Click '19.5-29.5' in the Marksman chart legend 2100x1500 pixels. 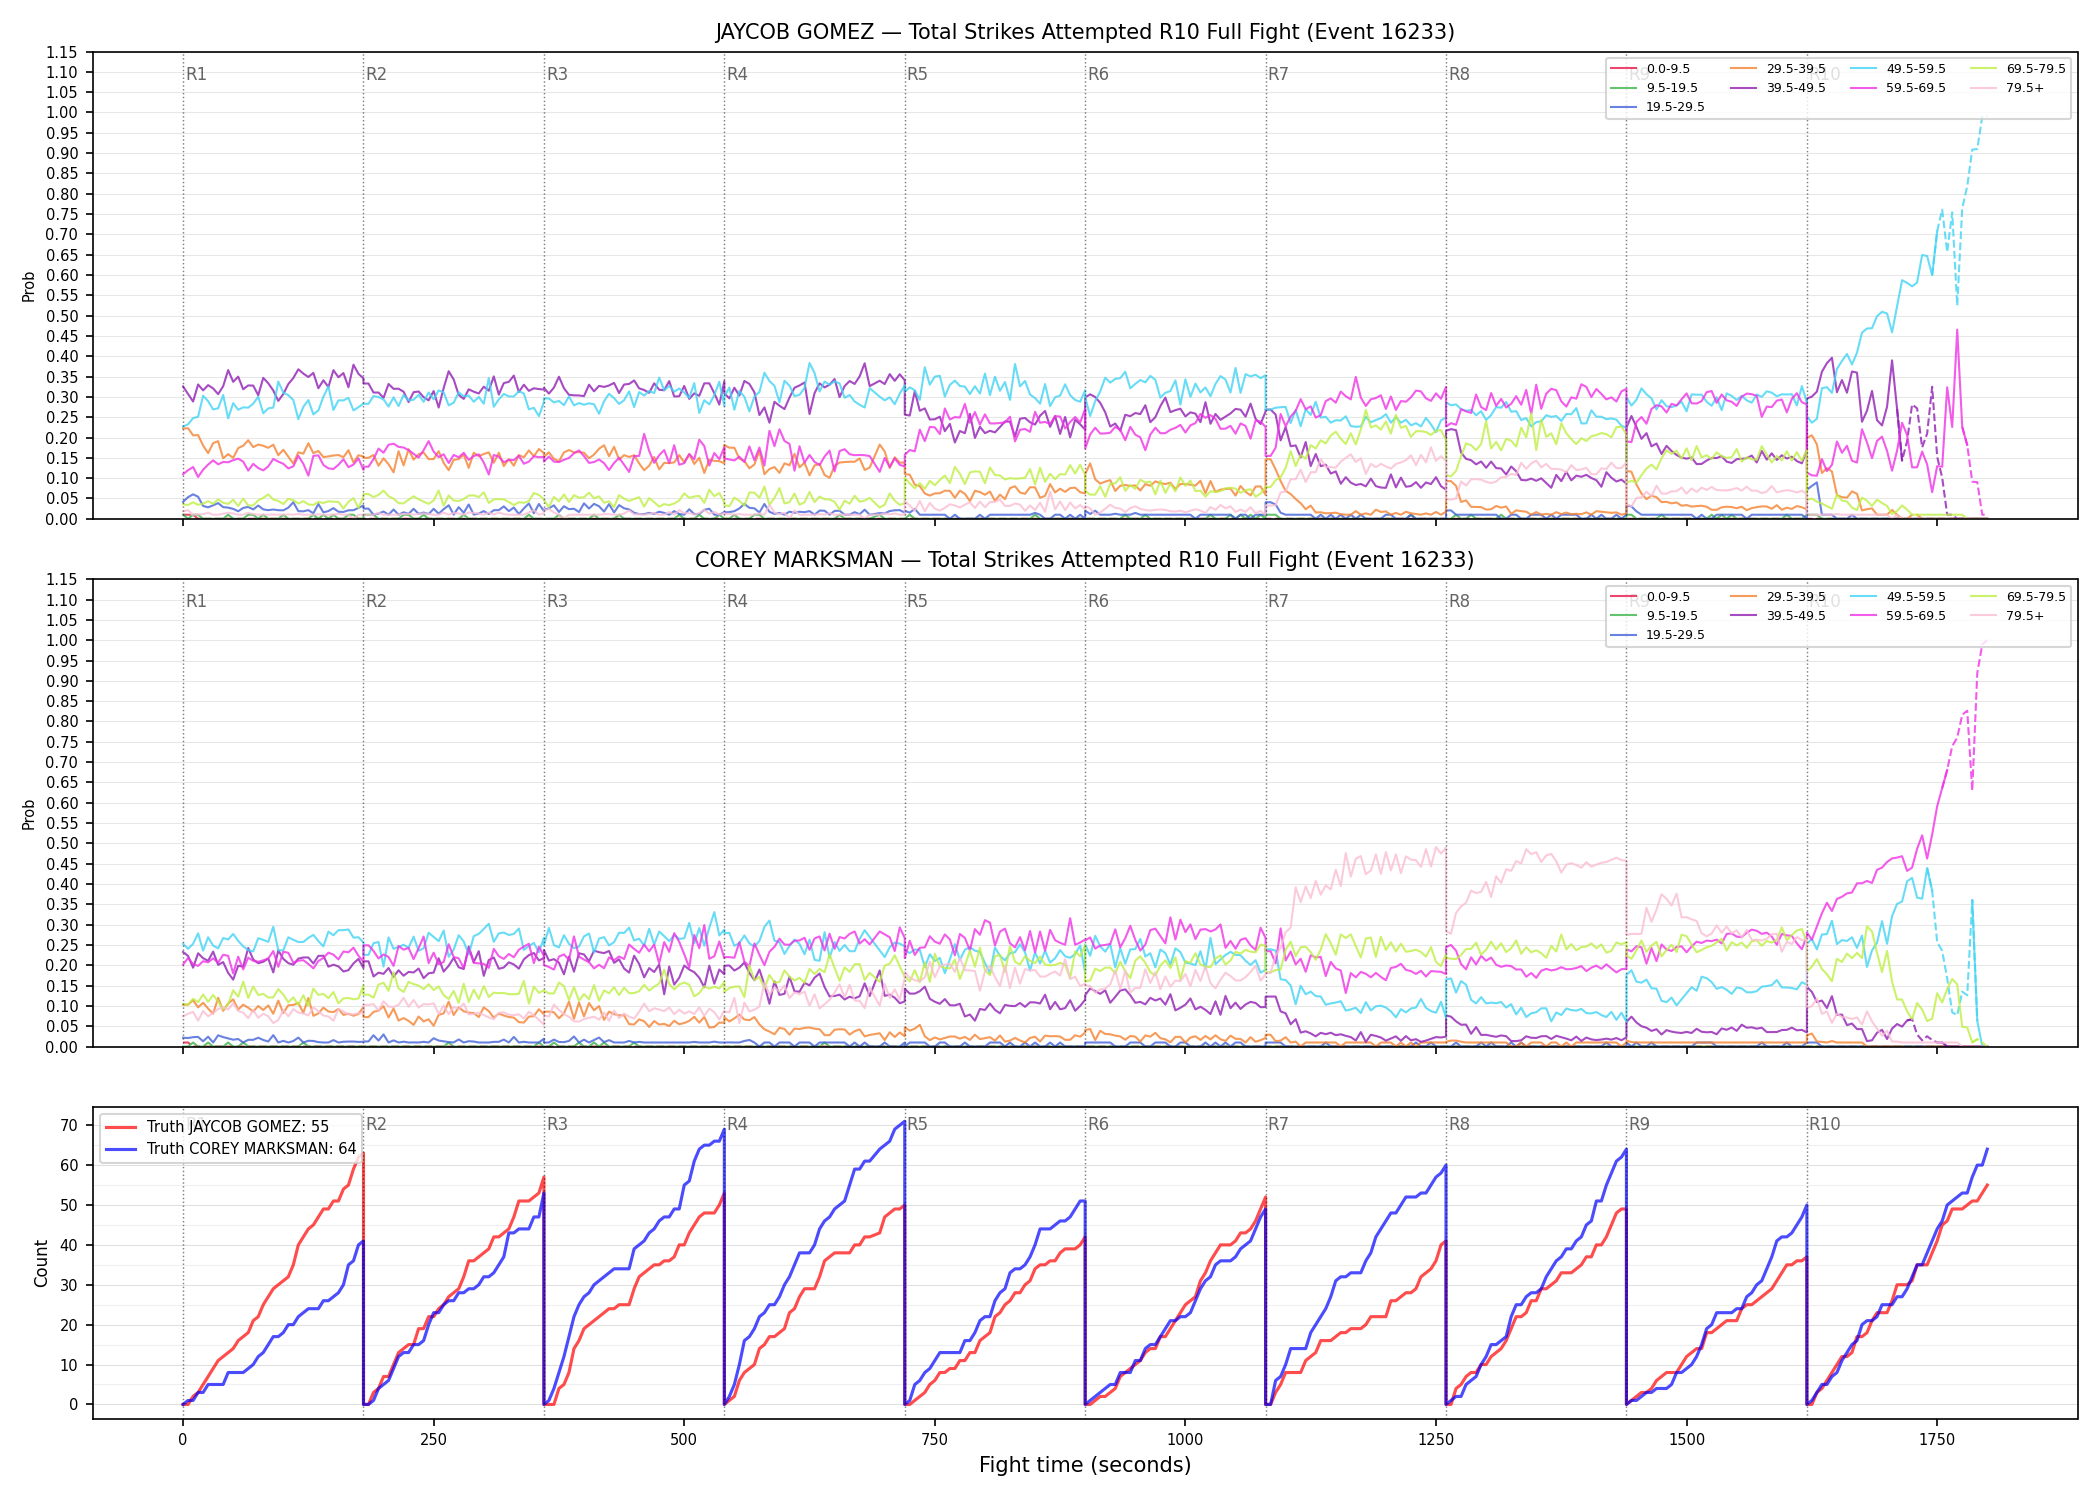(x=1675, y=635)
